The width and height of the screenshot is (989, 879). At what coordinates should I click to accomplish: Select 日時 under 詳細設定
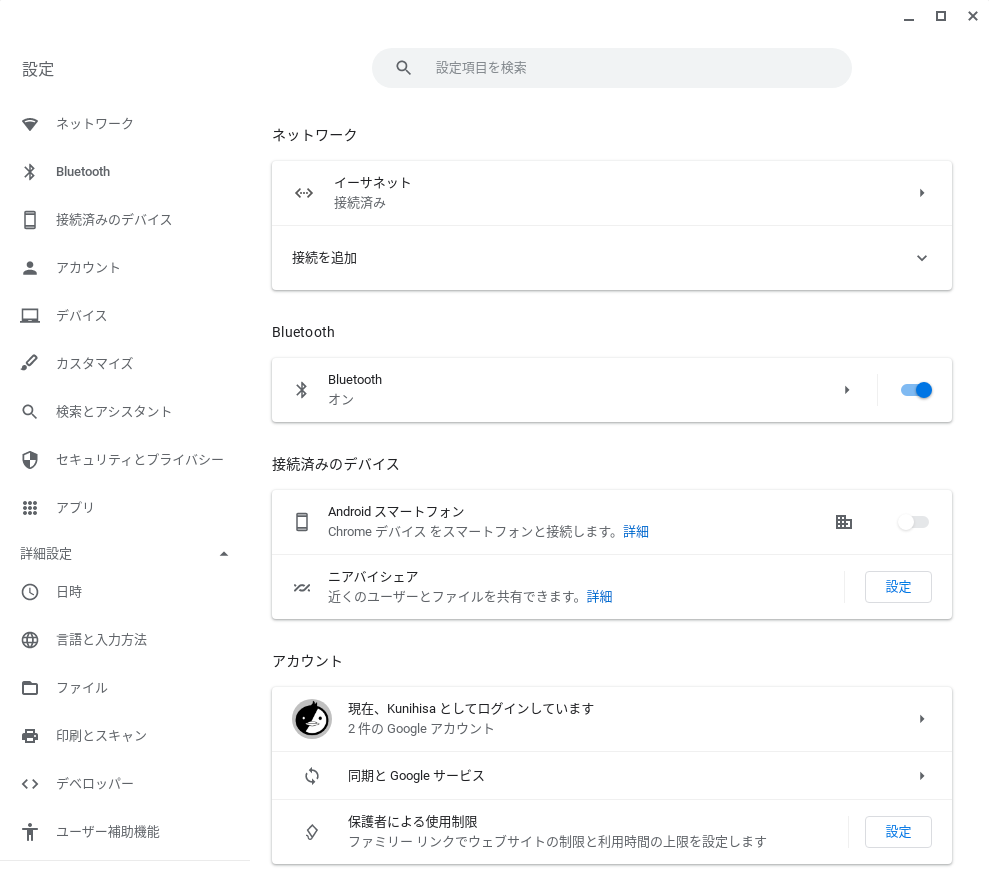tap(69, 591)
